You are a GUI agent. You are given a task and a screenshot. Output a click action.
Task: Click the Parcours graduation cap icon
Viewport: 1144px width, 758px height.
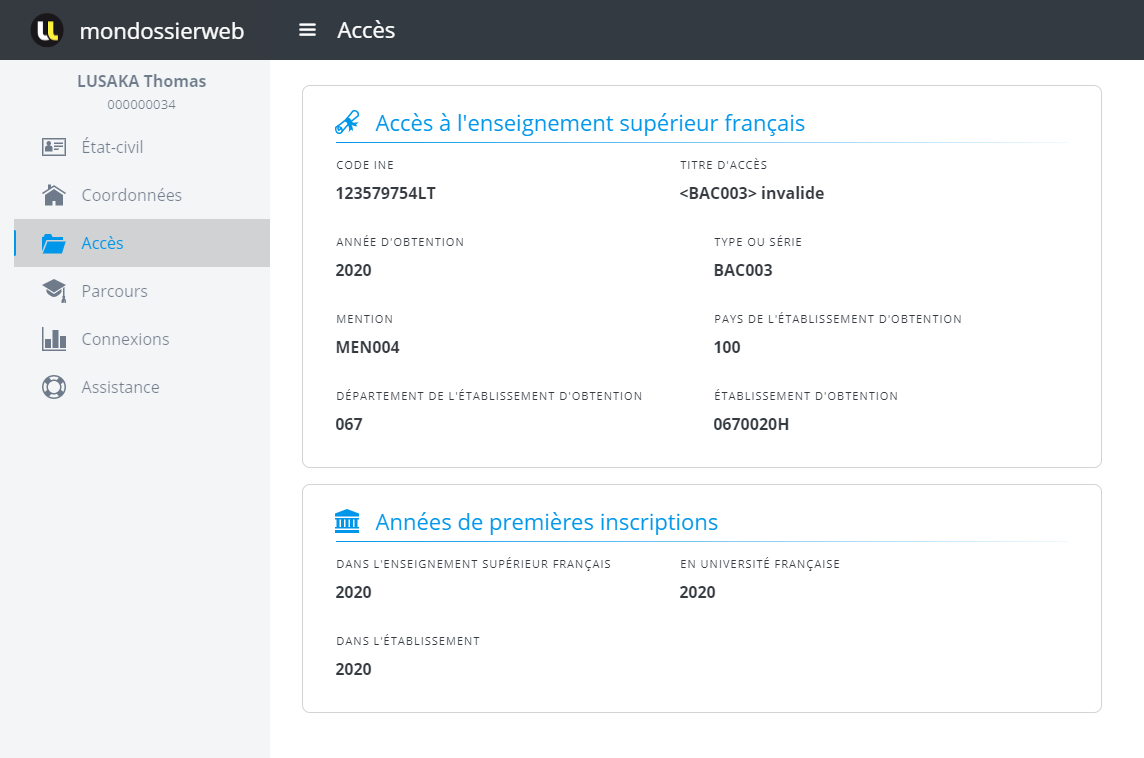coord(54,291)
